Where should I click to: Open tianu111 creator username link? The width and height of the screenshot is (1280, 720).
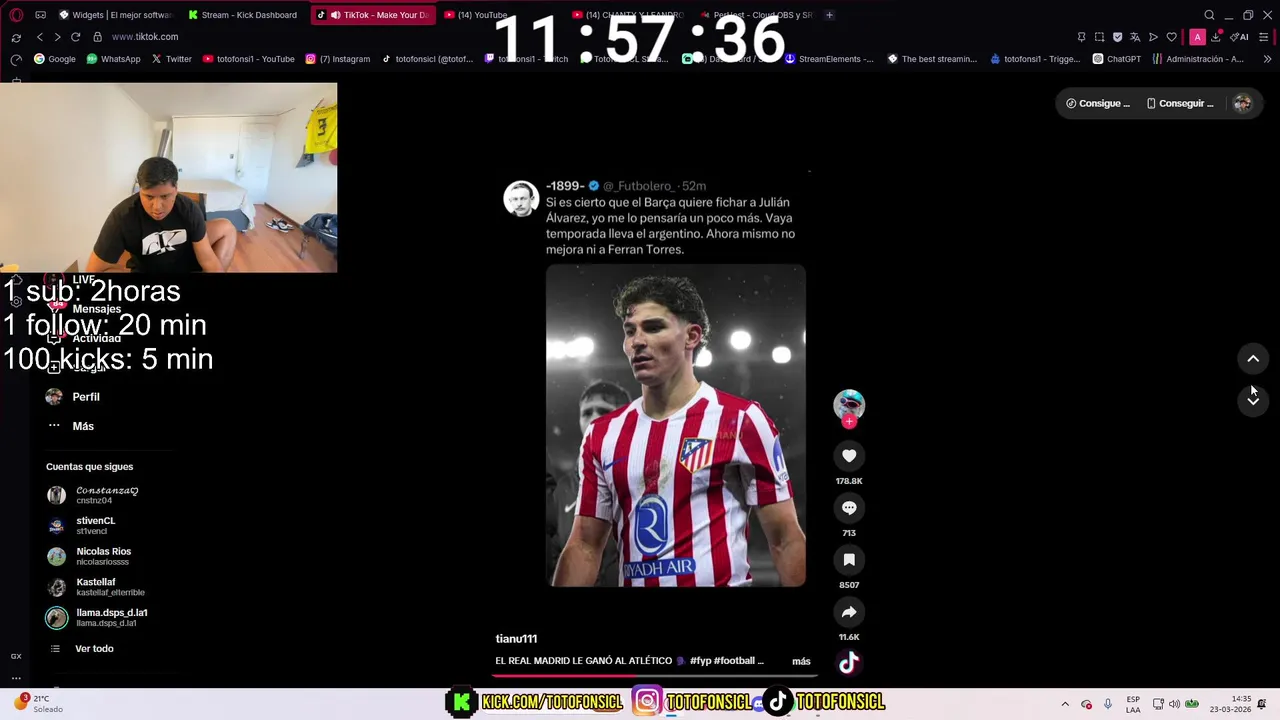[x=516, y=639]
